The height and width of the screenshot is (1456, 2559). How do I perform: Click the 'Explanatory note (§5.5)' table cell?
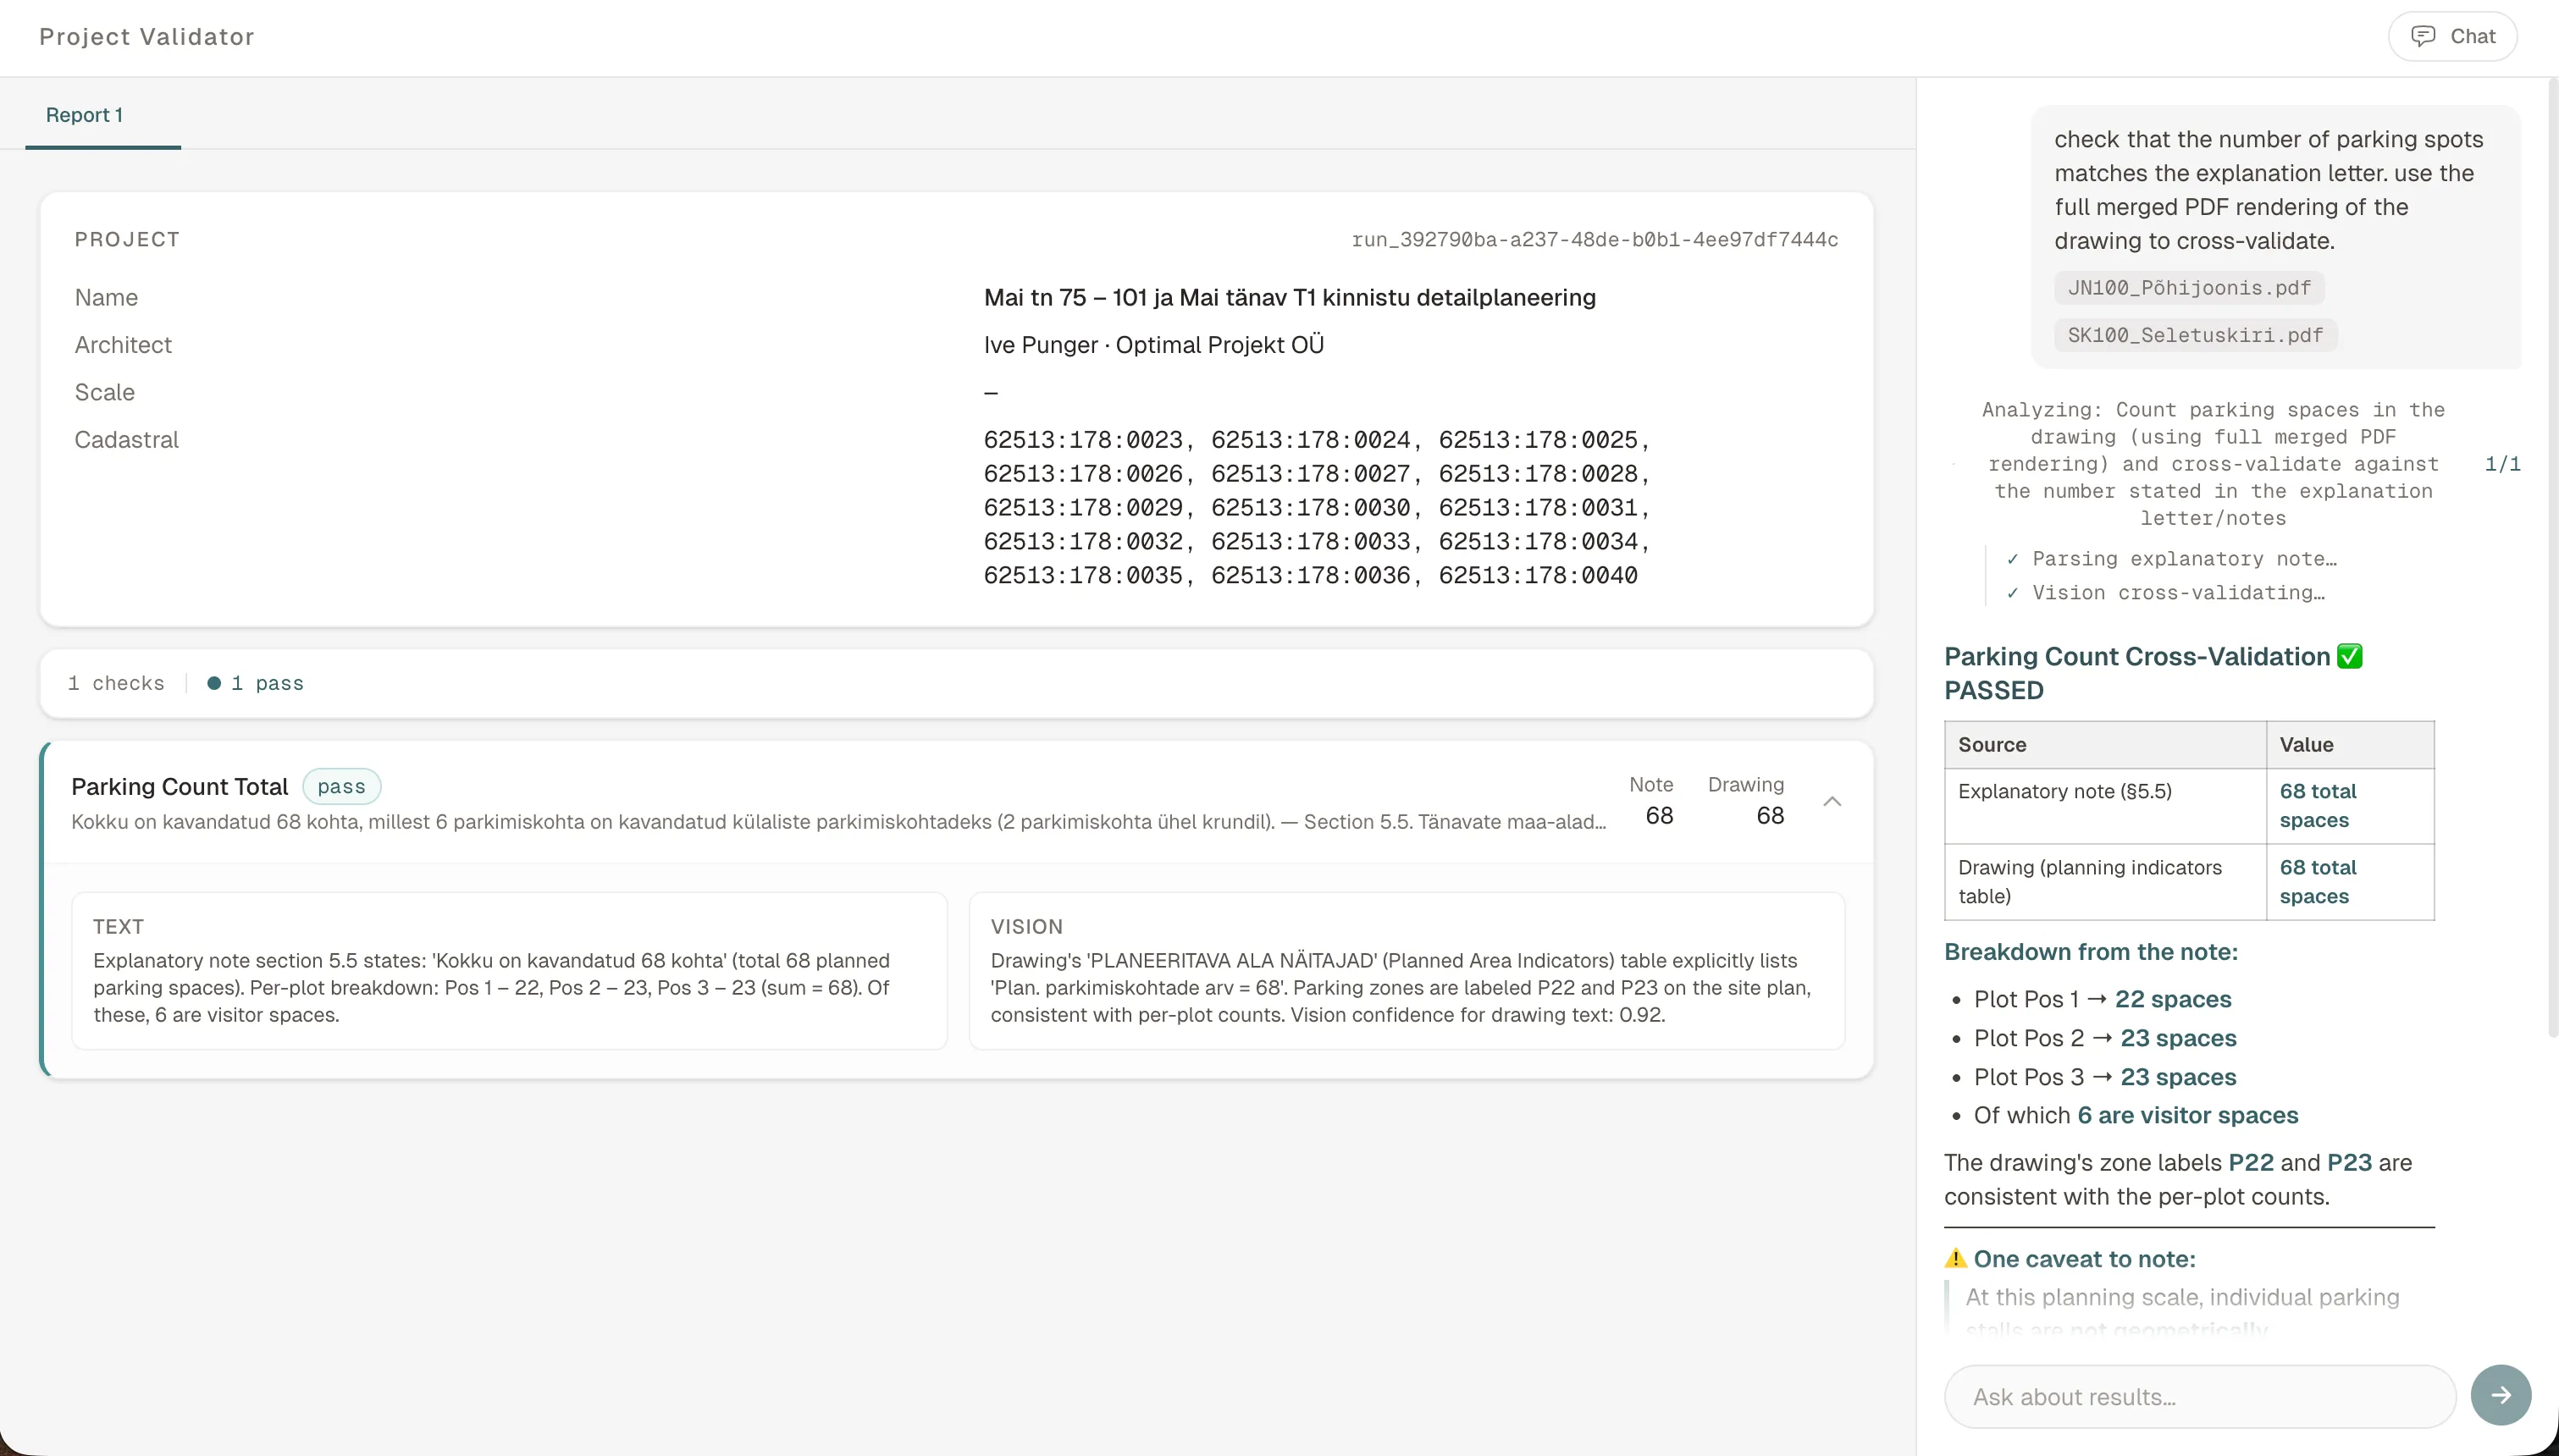point(2105,806)
